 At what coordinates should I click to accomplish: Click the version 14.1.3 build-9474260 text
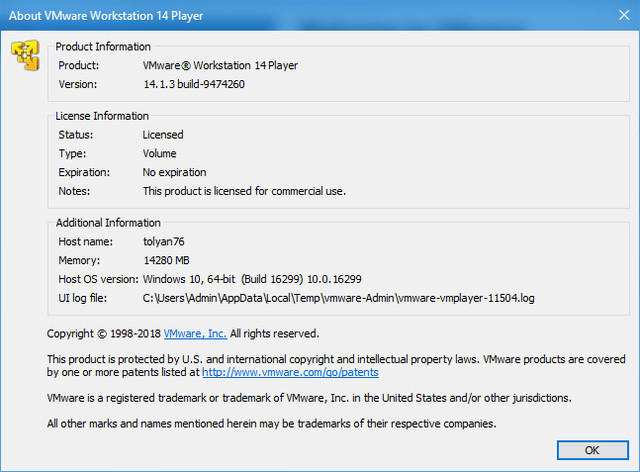194,84
